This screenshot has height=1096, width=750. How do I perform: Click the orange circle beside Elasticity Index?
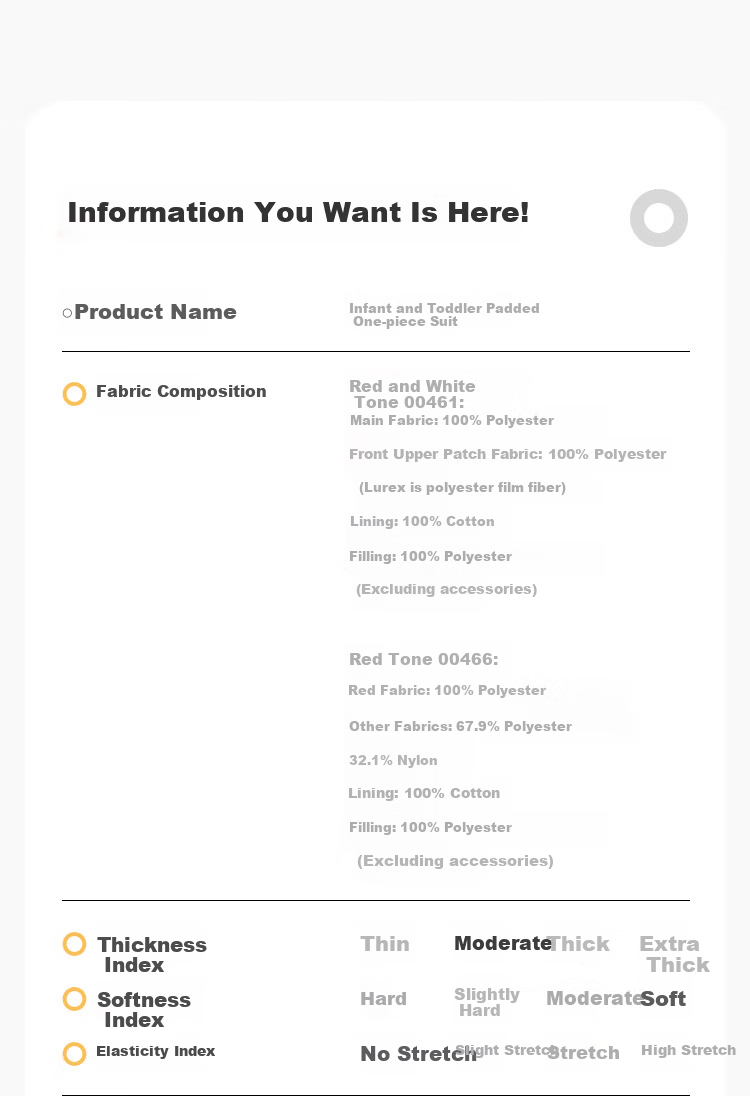pos(74,1053)
